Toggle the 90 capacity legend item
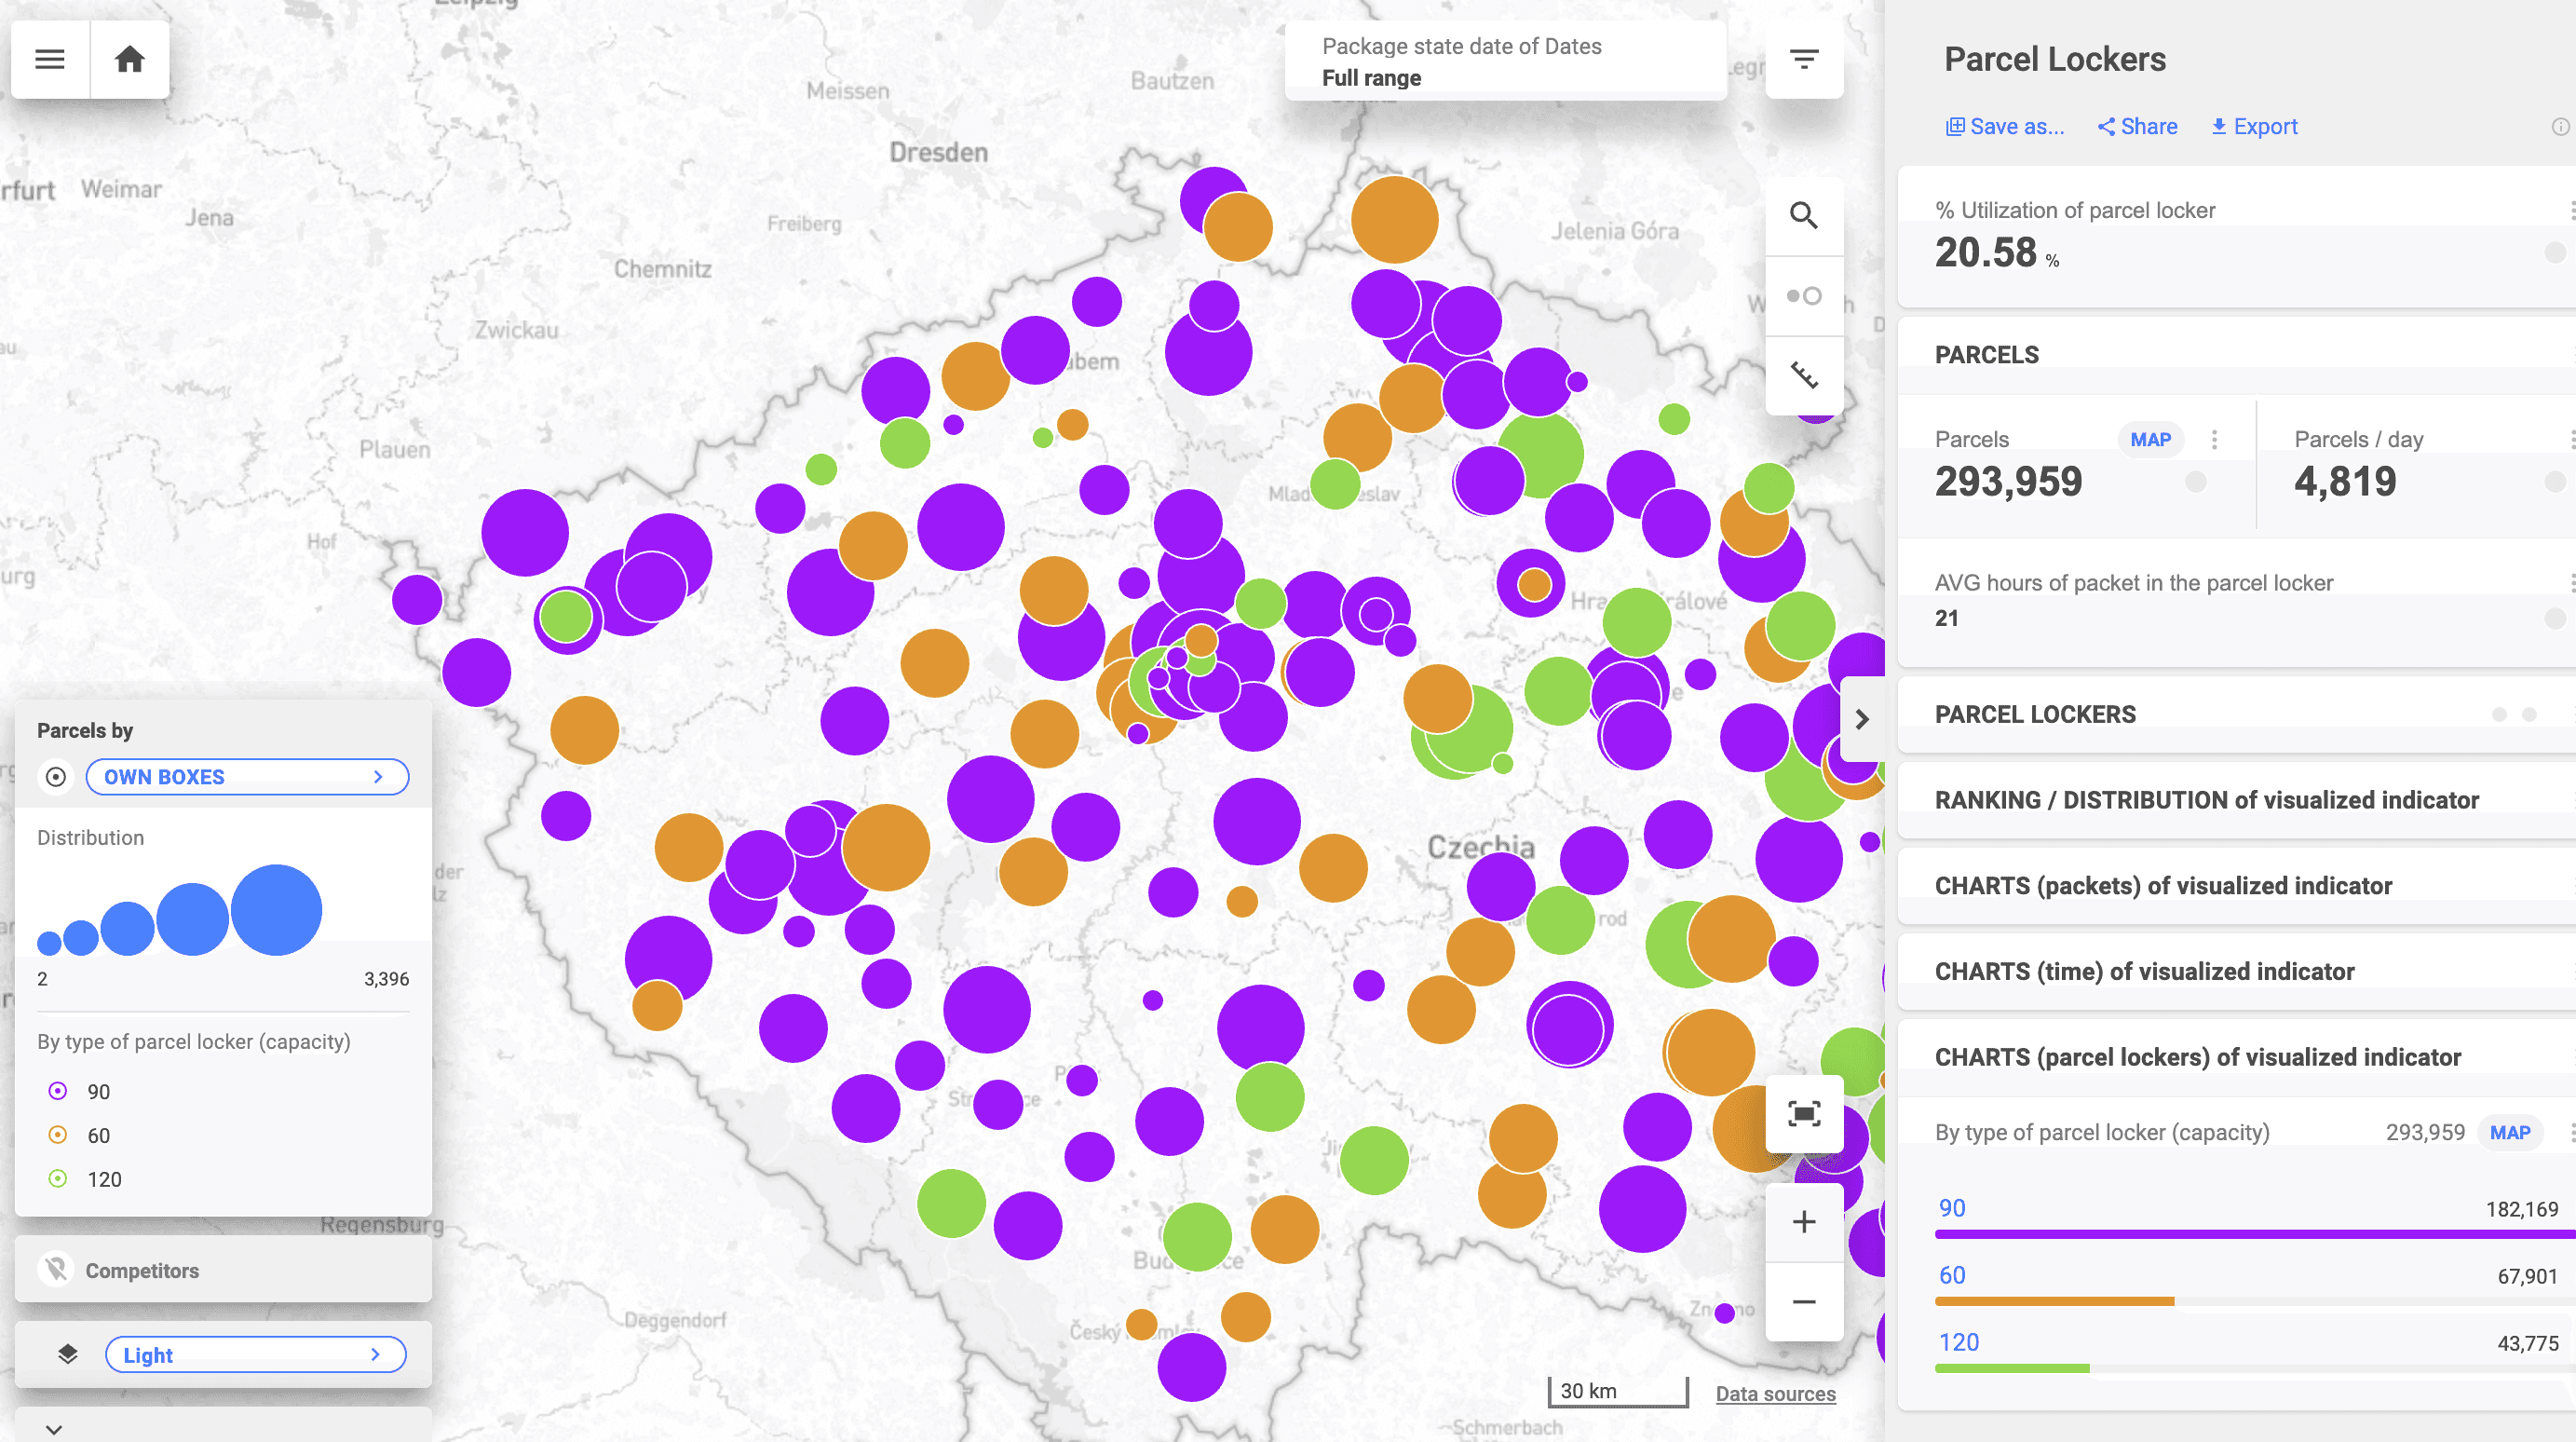The image size is (2576, 1442). (x=58, y=1091)
